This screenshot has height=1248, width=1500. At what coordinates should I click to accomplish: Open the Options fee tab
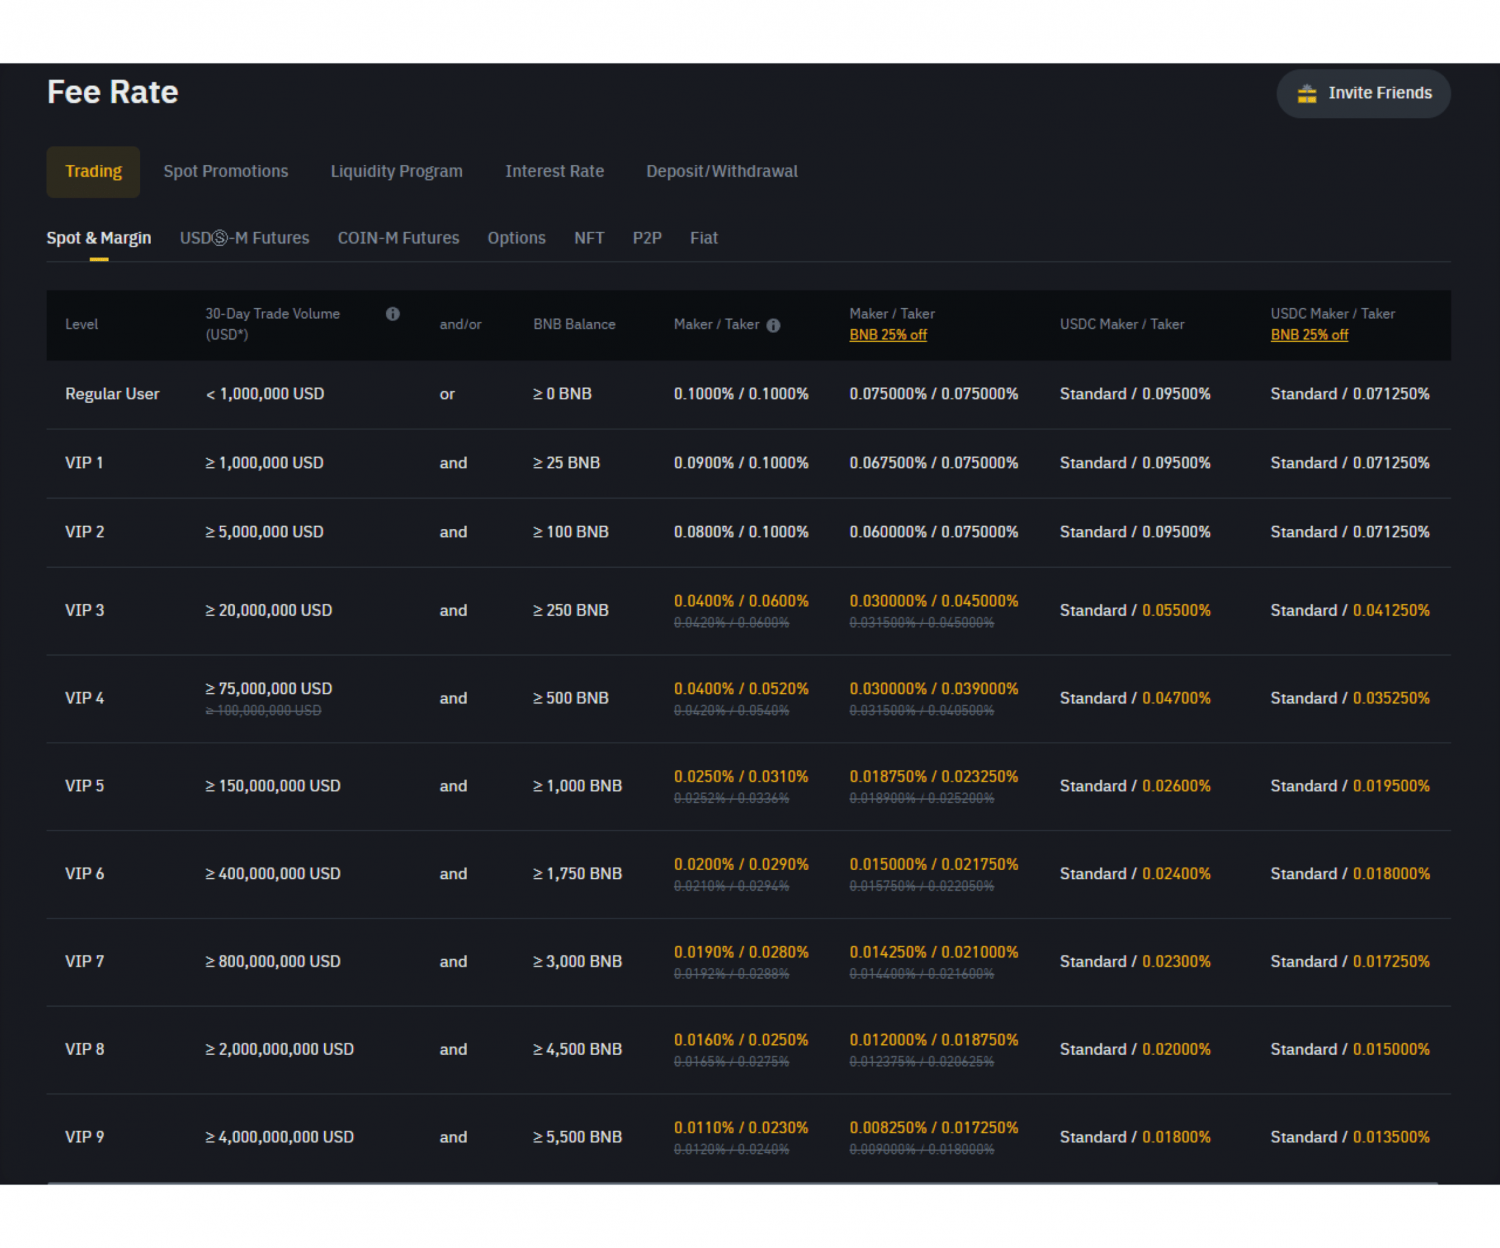click(516, 238)
